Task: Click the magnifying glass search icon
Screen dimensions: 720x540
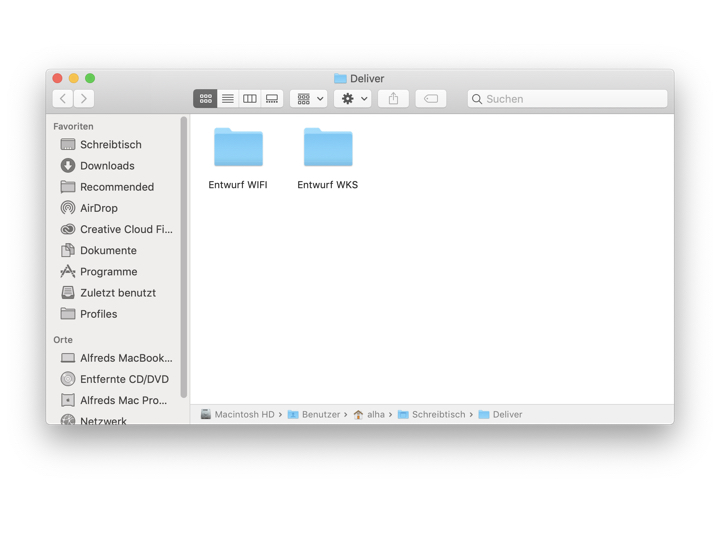Action: point(477,99)
